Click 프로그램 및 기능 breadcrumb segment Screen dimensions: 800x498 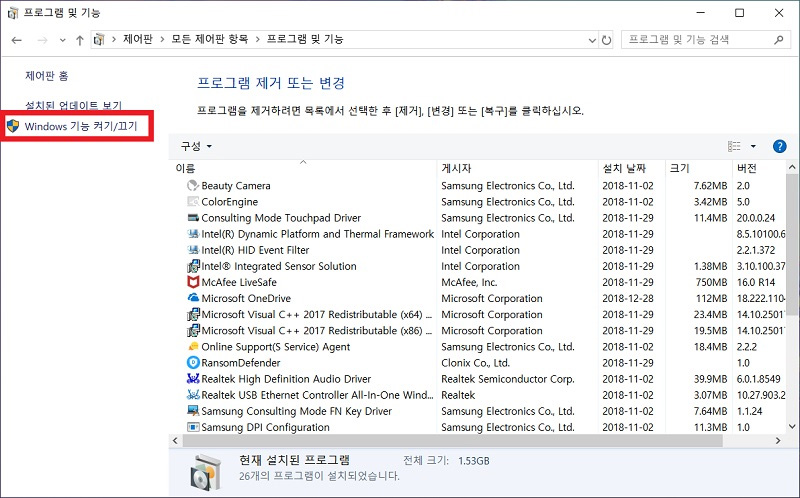tap(305, 39)
